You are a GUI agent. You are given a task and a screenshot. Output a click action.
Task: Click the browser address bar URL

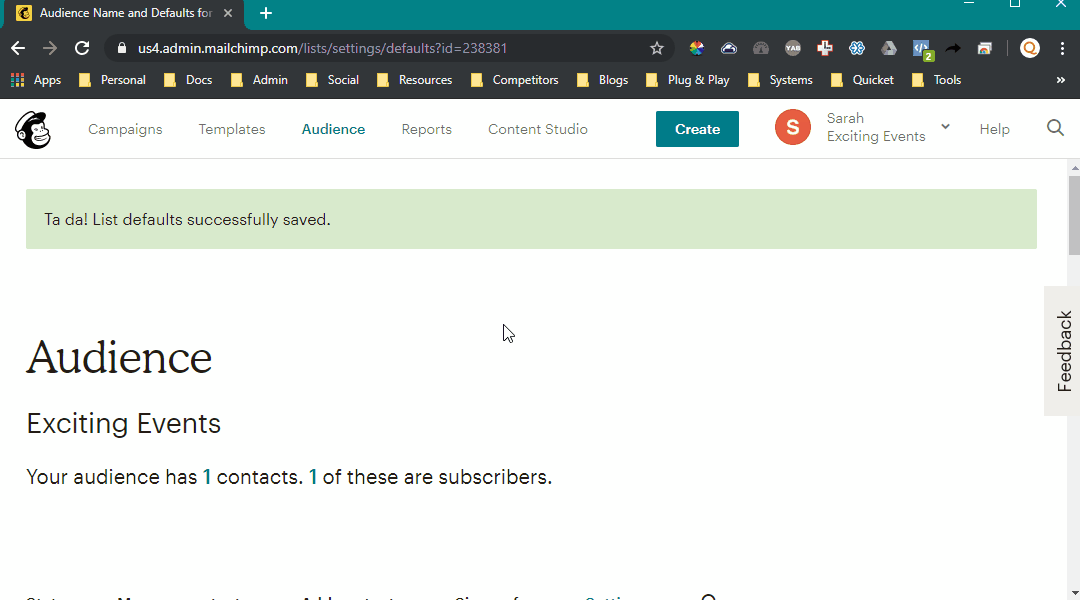[322, 48]
